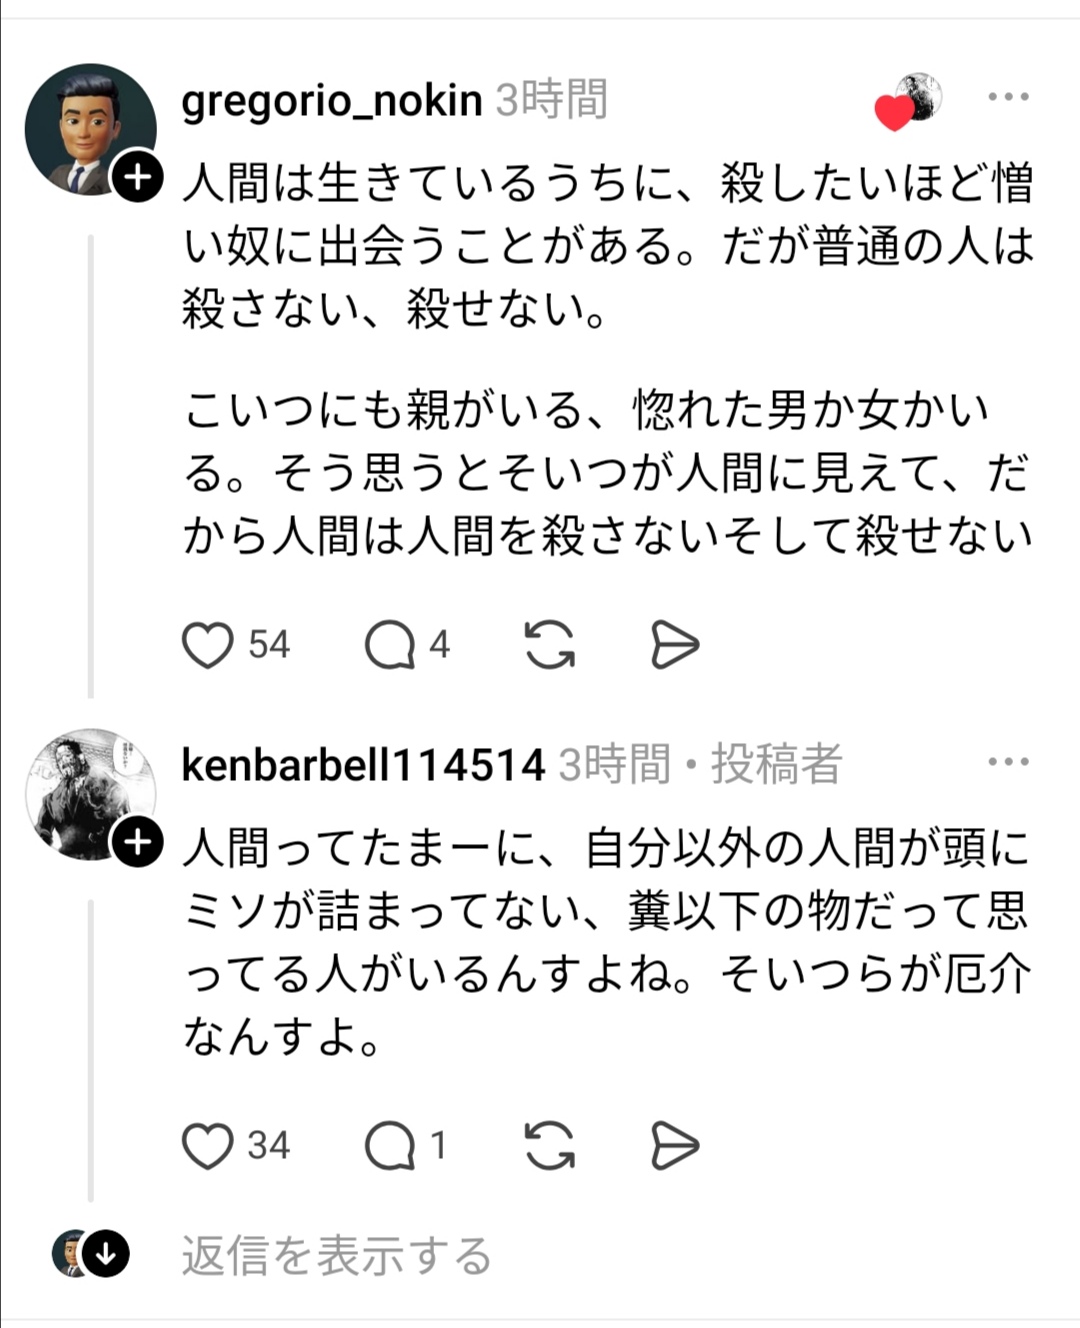
Task: Like kenbarbell114514's reply with 34 likes
Action: coord(207,1146)
